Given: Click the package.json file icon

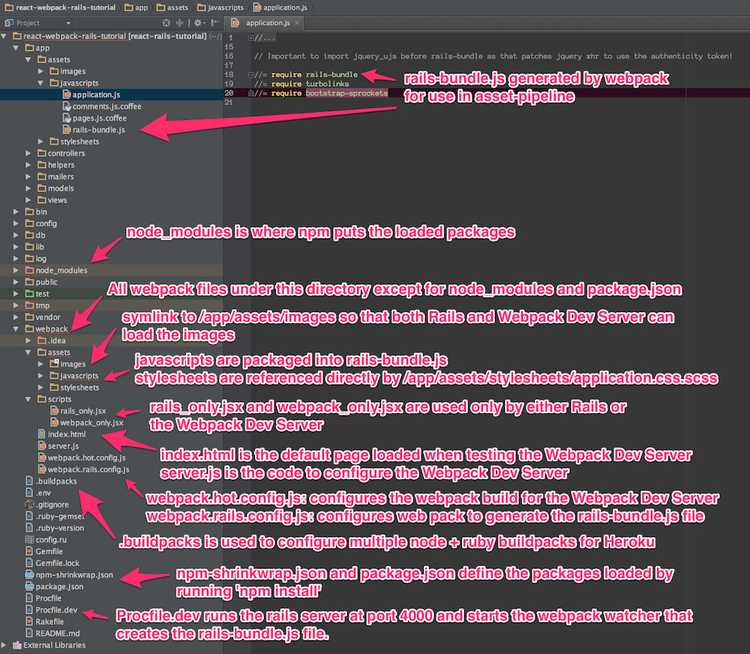Looking at the screenshot, I should tap(27, 587).
